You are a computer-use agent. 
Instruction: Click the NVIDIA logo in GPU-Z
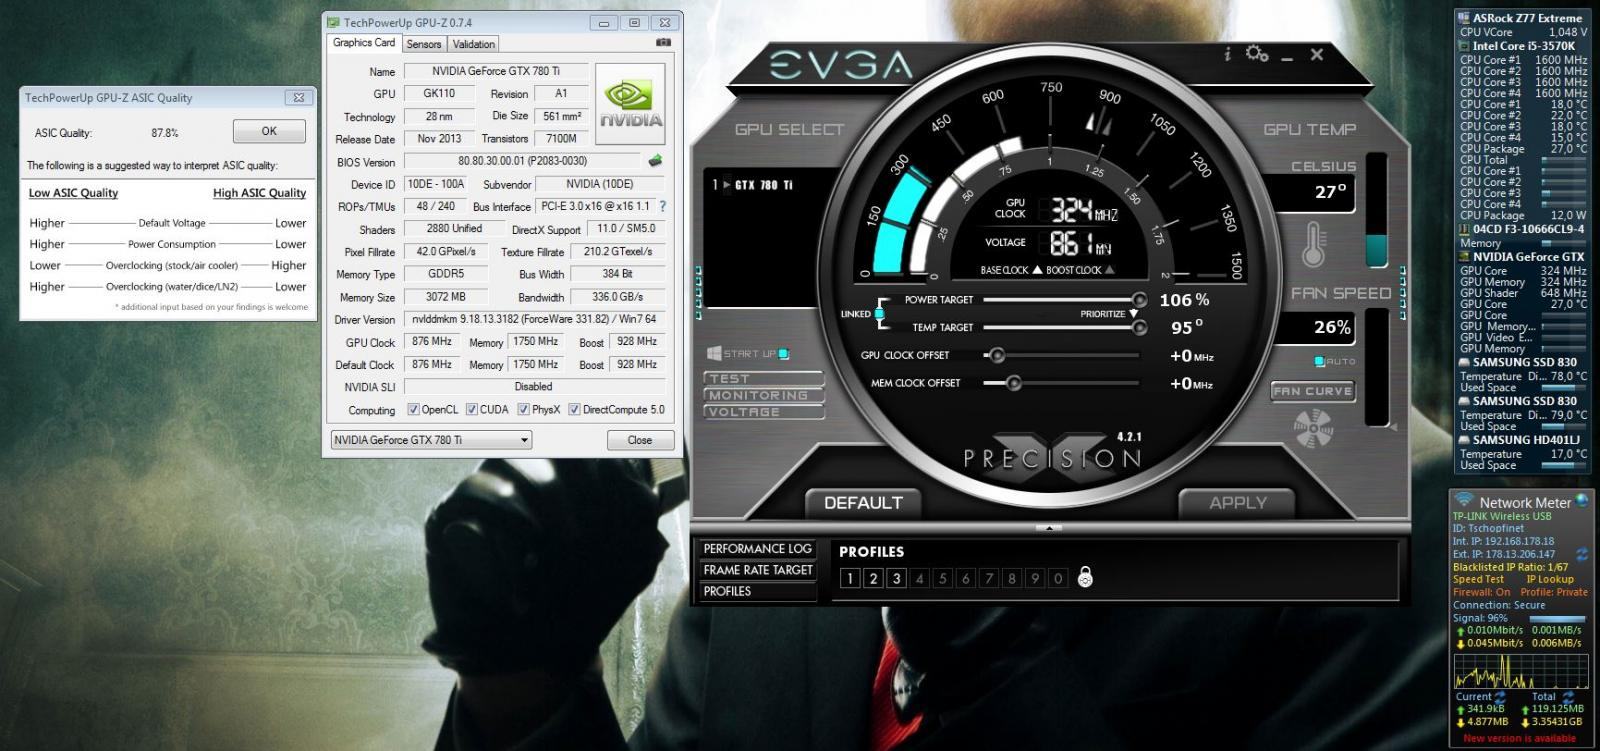[x=630, y=104]
